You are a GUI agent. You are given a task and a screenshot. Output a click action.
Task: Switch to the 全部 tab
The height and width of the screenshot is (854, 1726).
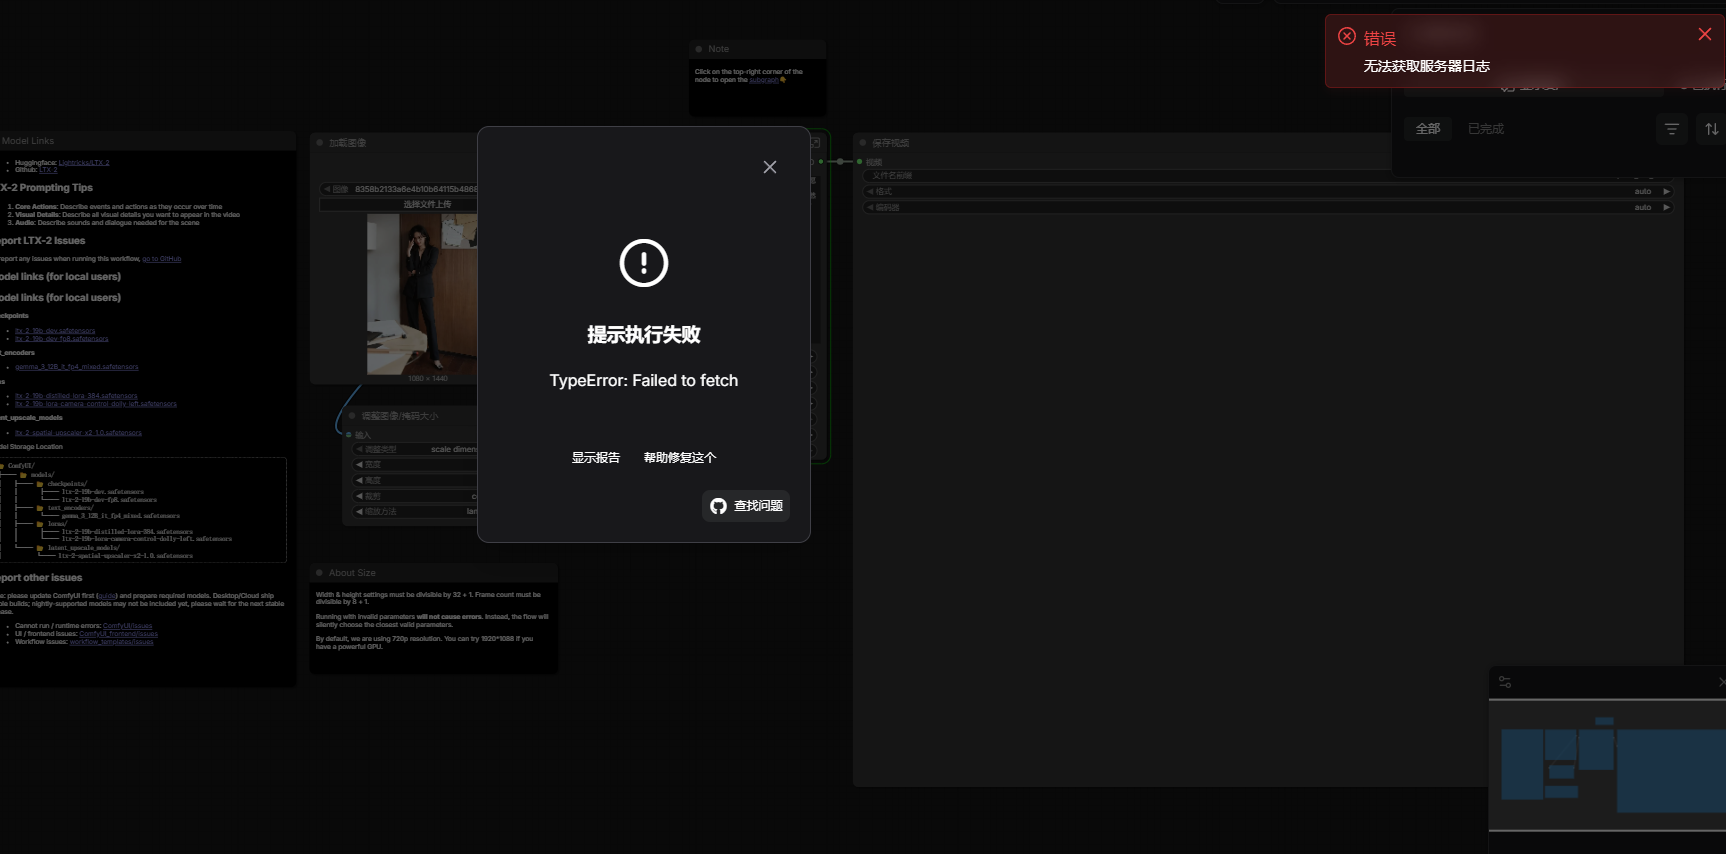tap(1427, 129)
